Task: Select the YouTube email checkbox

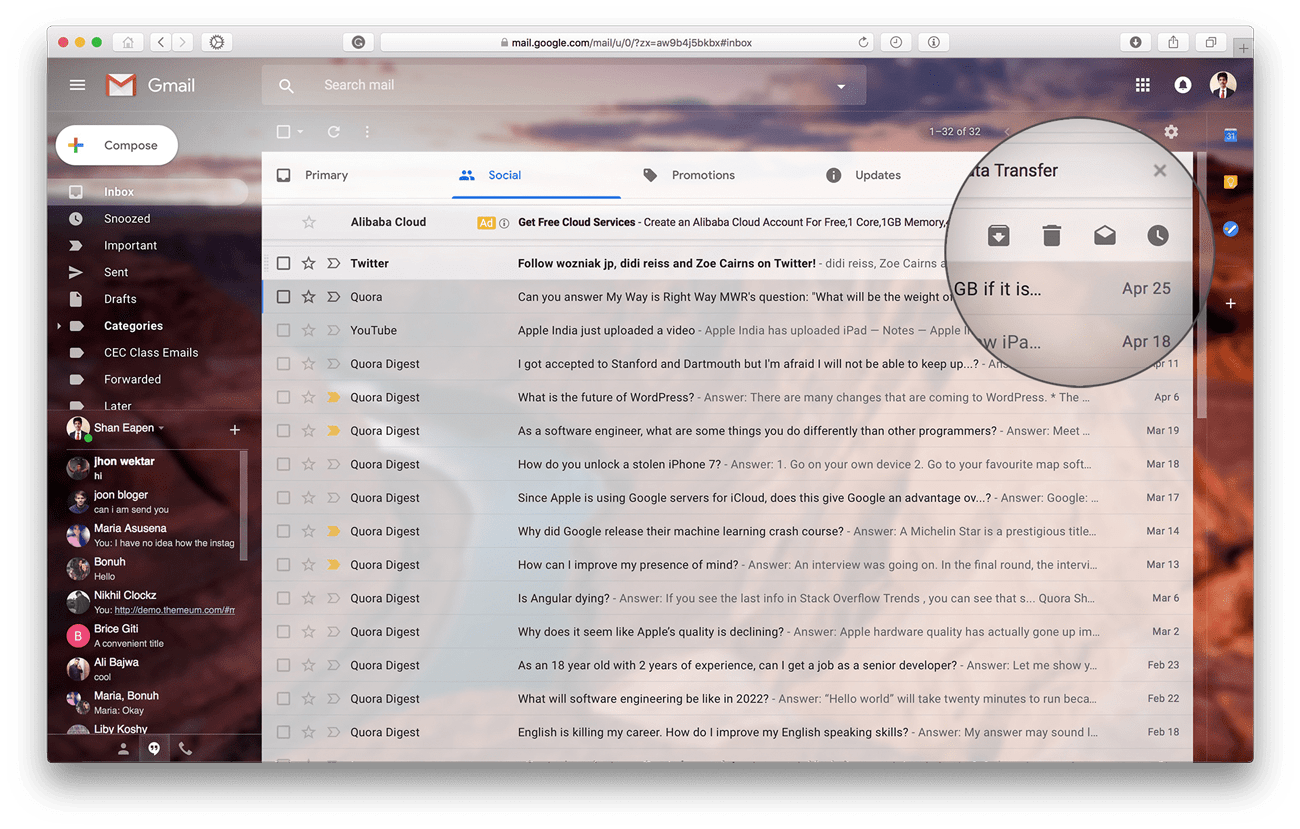Action: [x=283, y=330]
